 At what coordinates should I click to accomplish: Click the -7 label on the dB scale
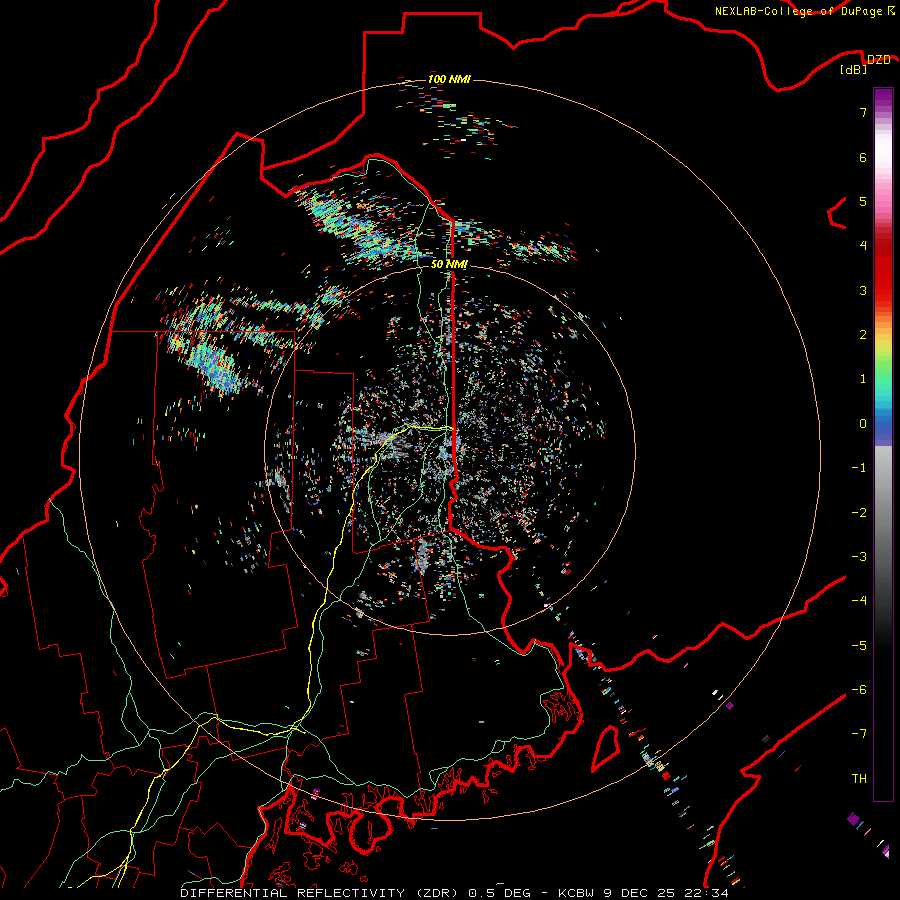pyautogui.click(x=859, y=734)
